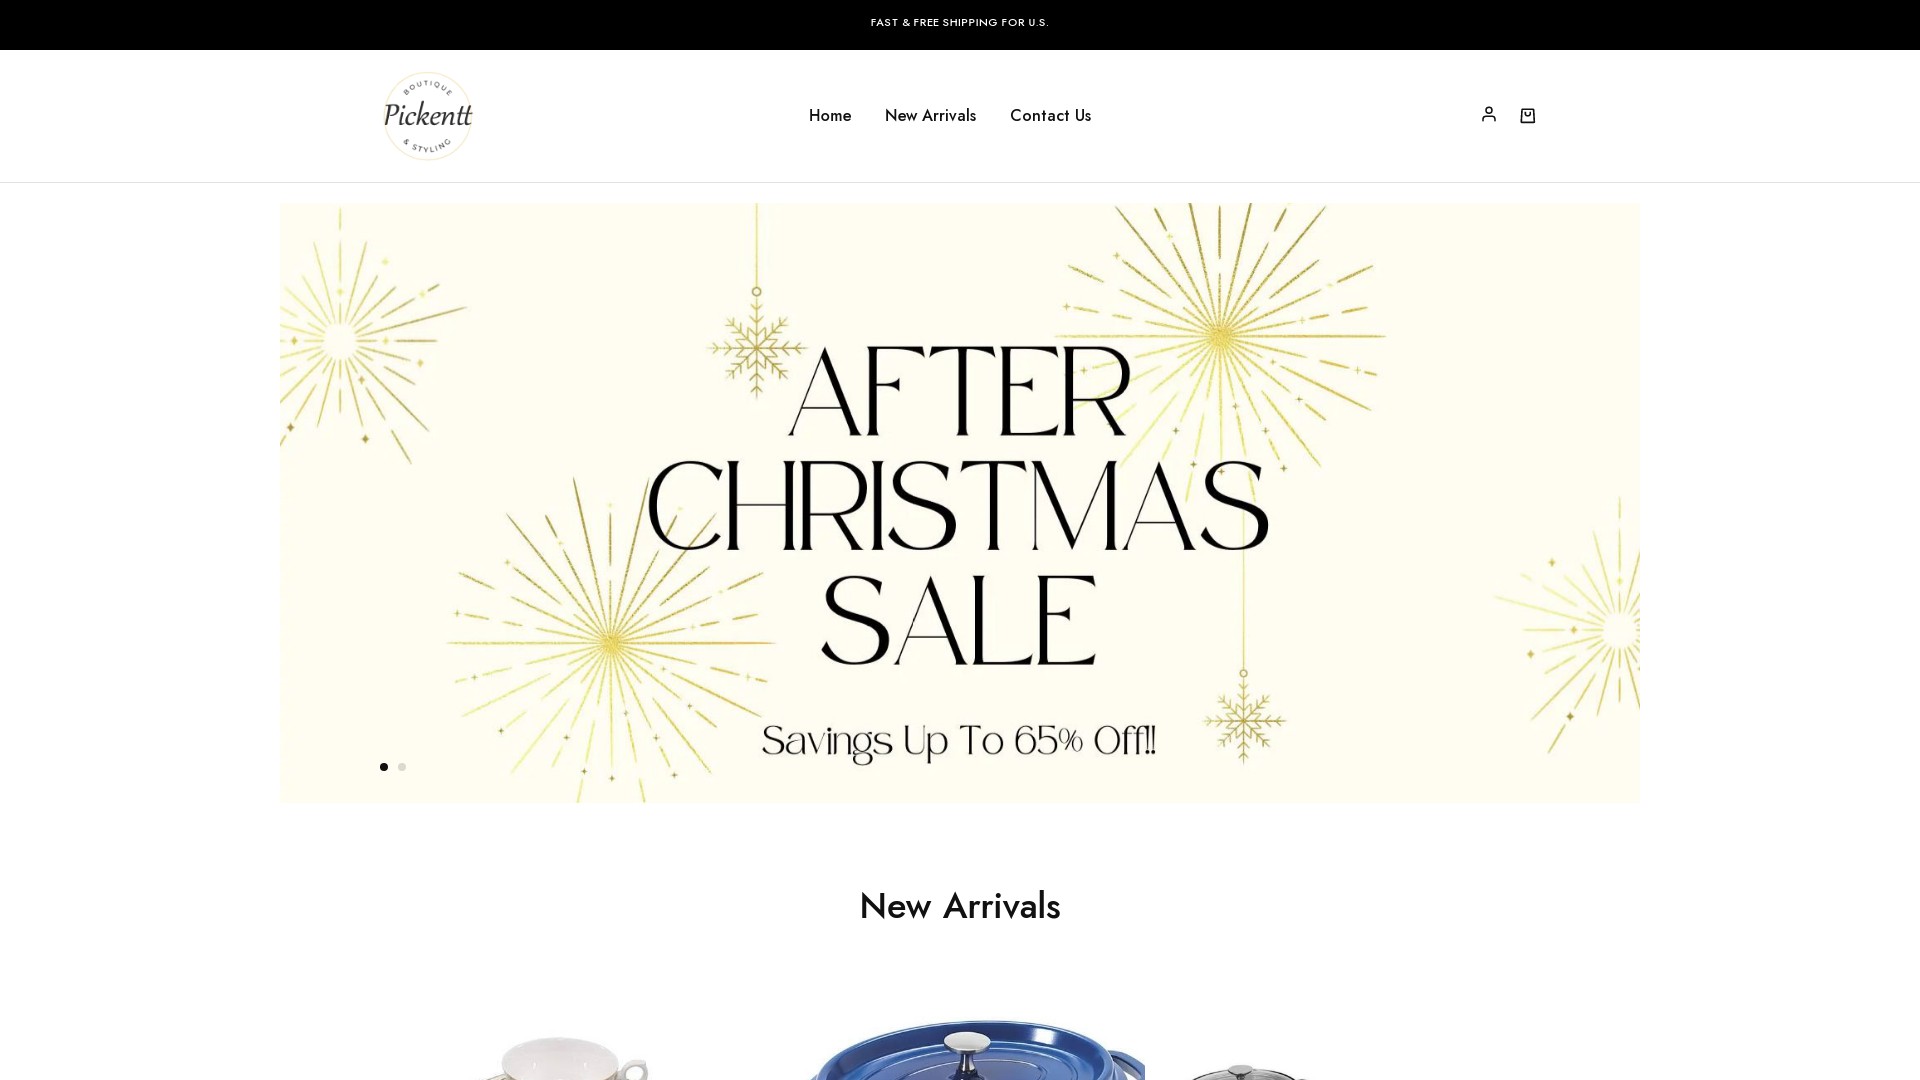
Task: Click the gold snowflake ornament above AFTER
Action: click(757, 345)
